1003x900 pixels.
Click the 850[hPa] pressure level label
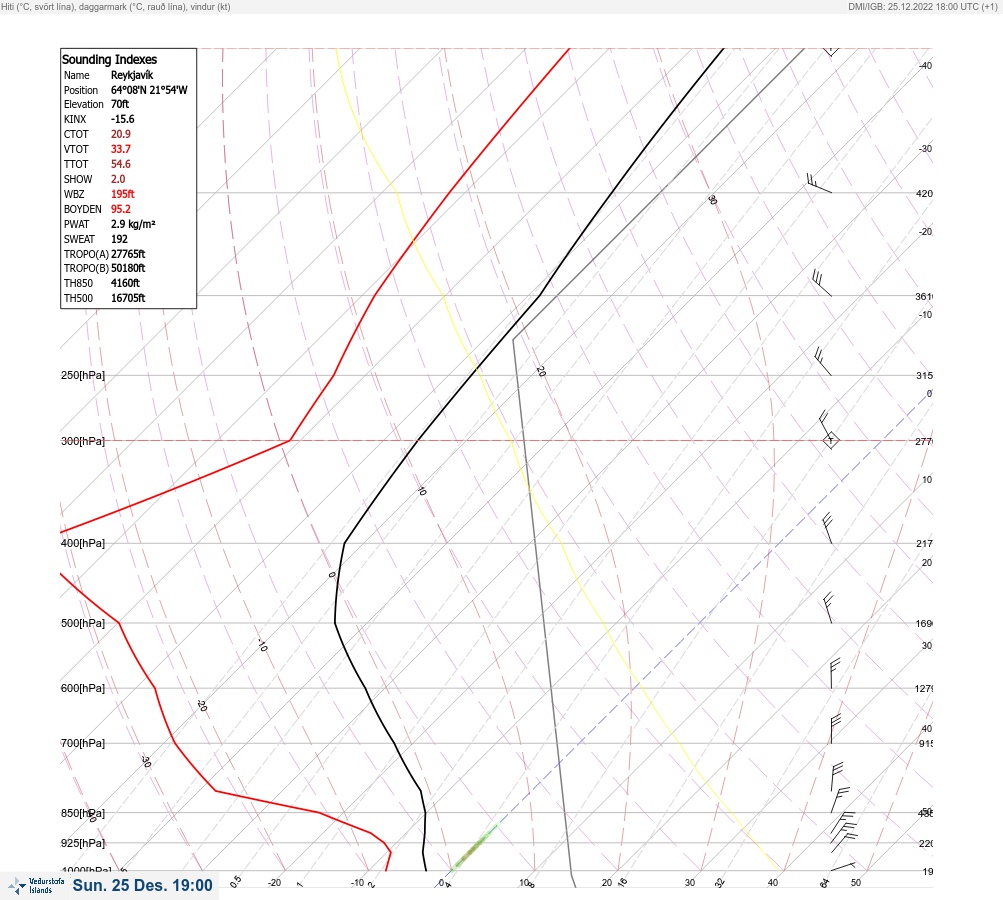[x=83, y=813]
